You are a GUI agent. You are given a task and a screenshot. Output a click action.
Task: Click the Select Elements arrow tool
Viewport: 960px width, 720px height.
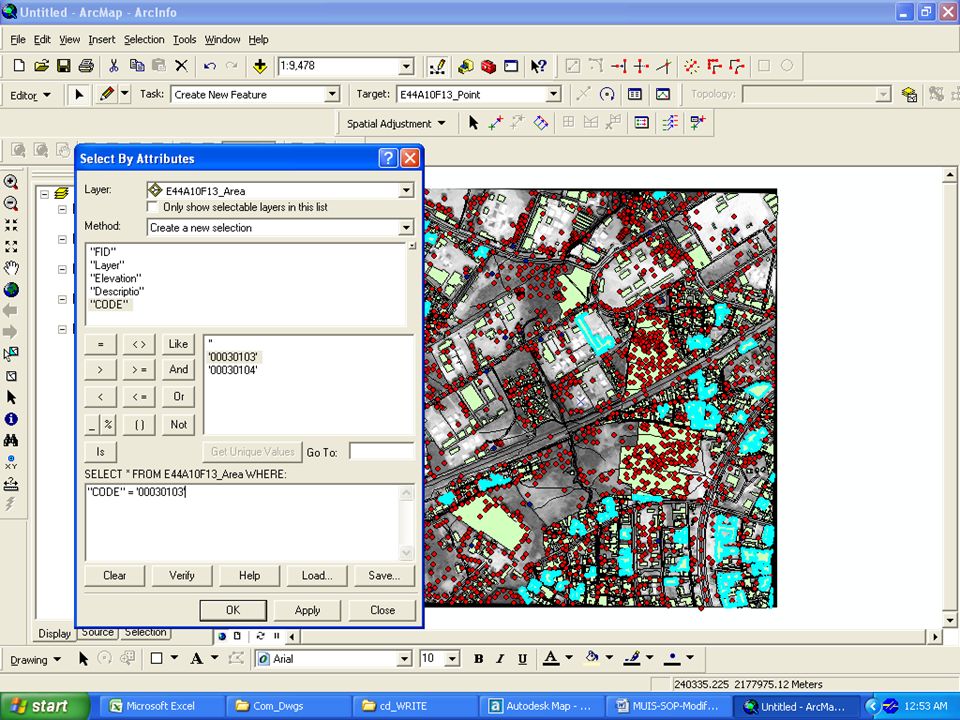(x=11, y=397)
